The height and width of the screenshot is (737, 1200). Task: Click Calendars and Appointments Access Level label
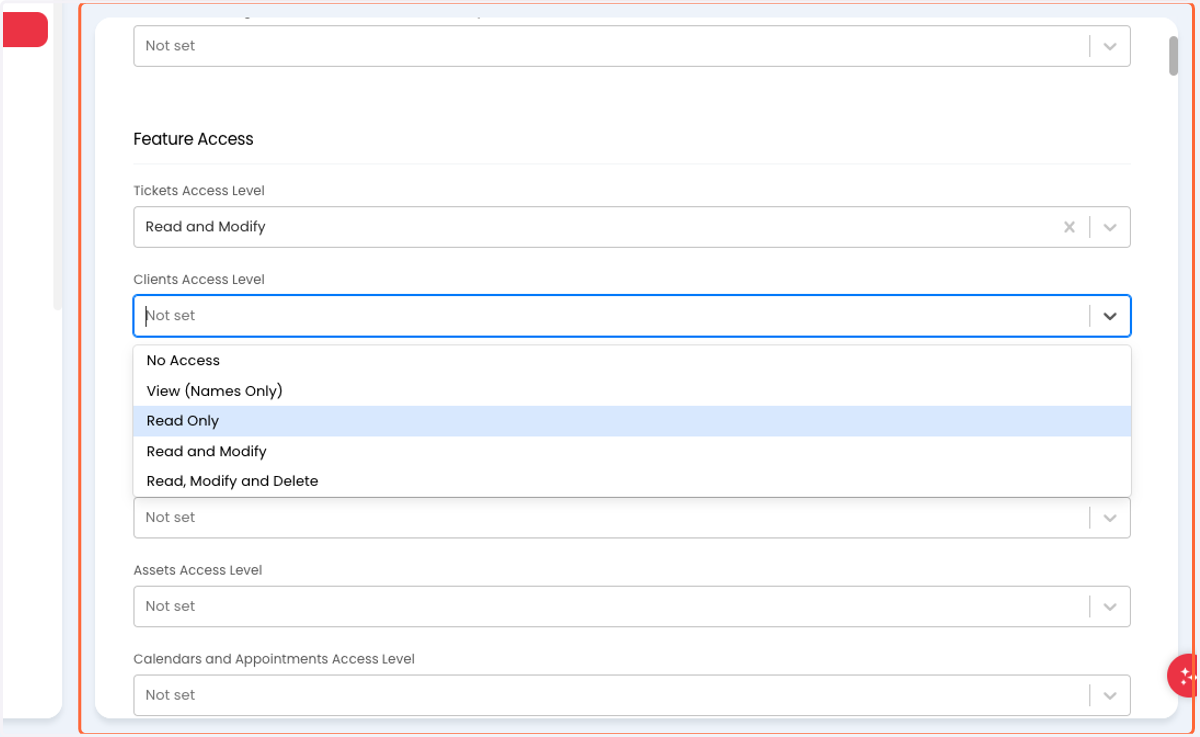(274, 659)
